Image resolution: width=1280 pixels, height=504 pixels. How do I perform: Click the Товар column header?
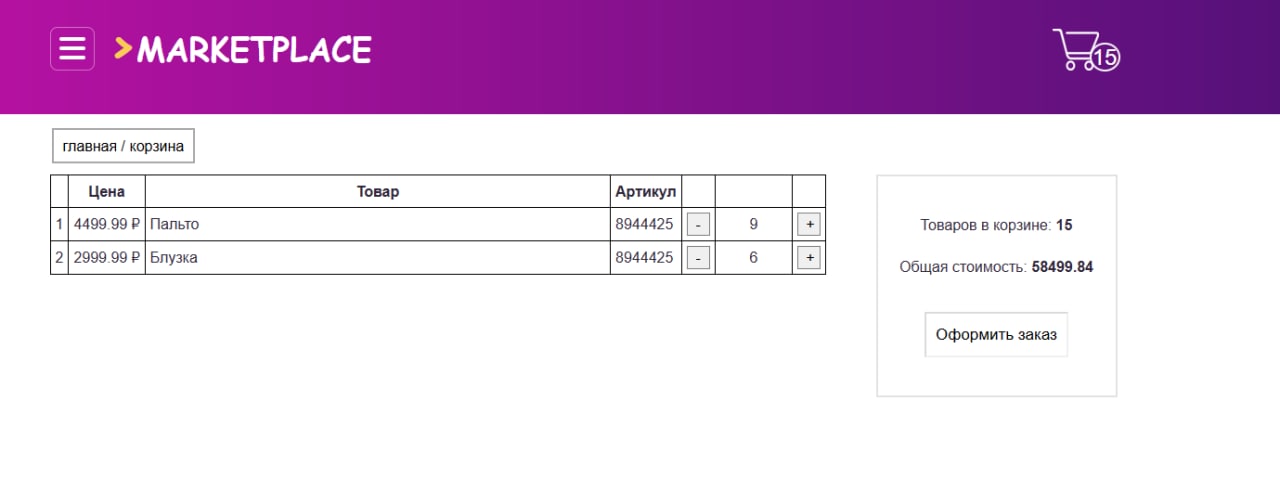point(378,192)
